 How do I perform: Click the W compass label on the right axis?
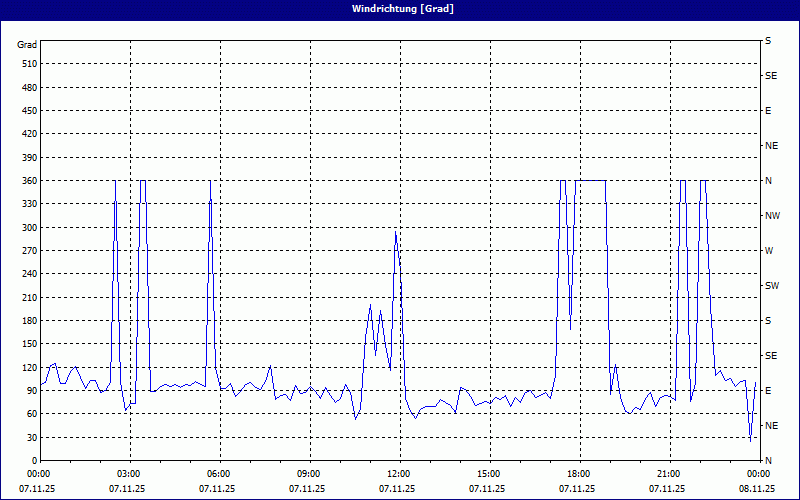click(769, 251)
